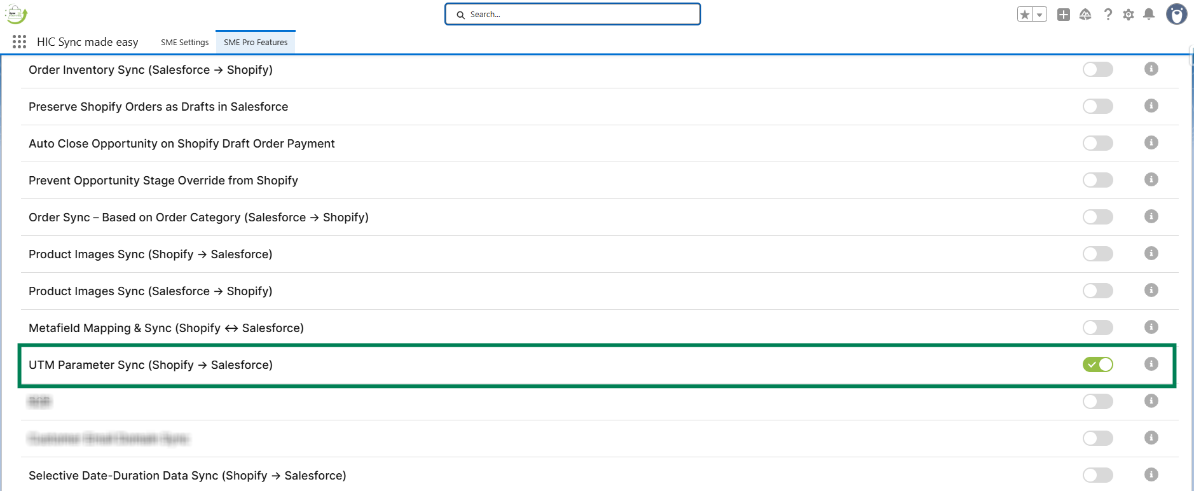1194x491 pixels.
Task: Open the user profile avatar
Action: tap(1176, 14)
